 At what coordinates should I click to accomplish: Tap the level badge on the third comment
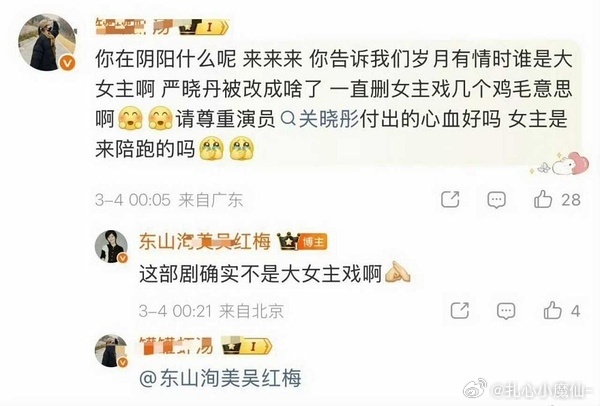[x=247, y=346]
